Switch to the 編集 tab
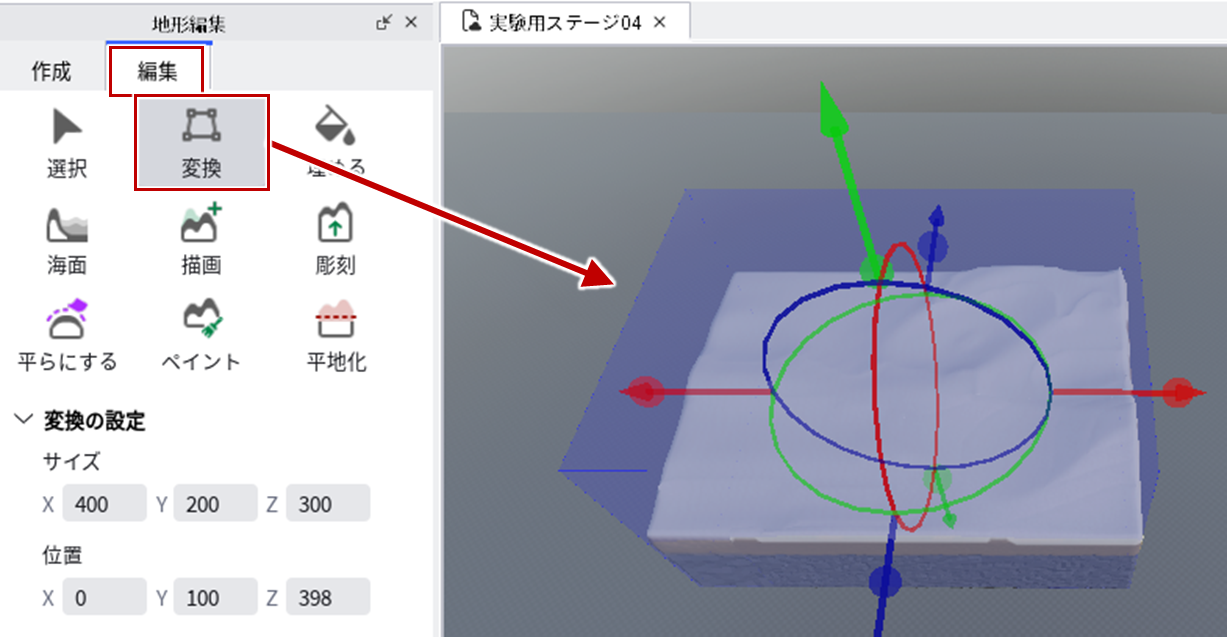Image resolution: width=1227 pixels, height=637 pixels. tap(157, 71)
